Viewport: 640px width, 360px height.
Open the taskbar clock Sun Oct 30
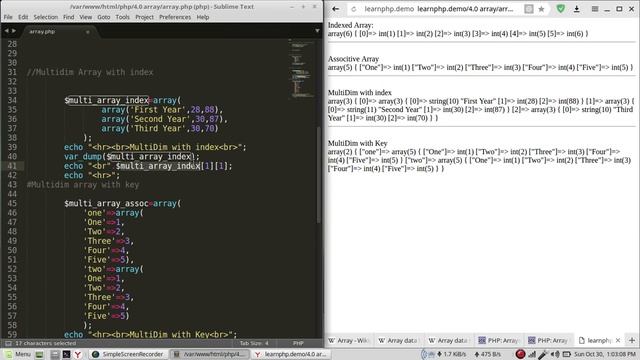click(x=605, y=354)
